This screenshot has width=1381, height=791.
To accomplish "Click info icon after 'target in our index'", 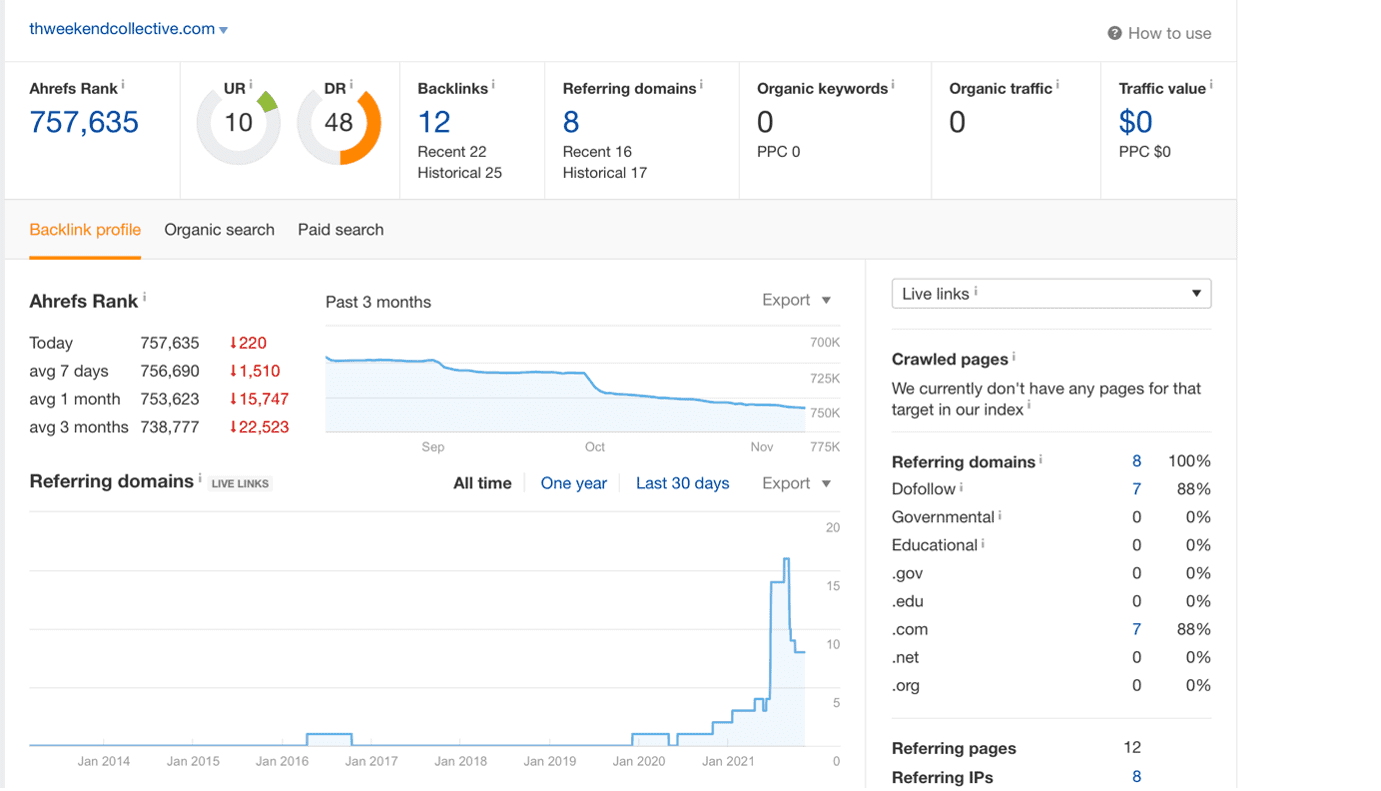I will click(1028, 407).
